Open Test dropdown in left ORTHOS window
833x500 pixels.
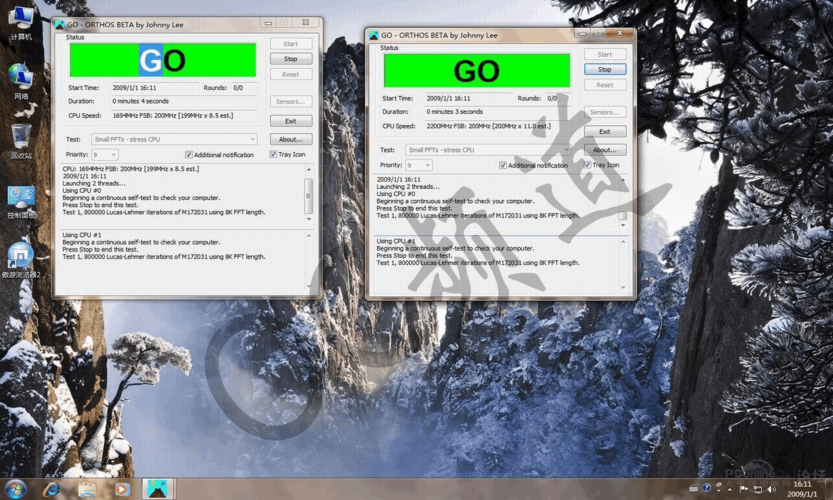coord(174,139)
